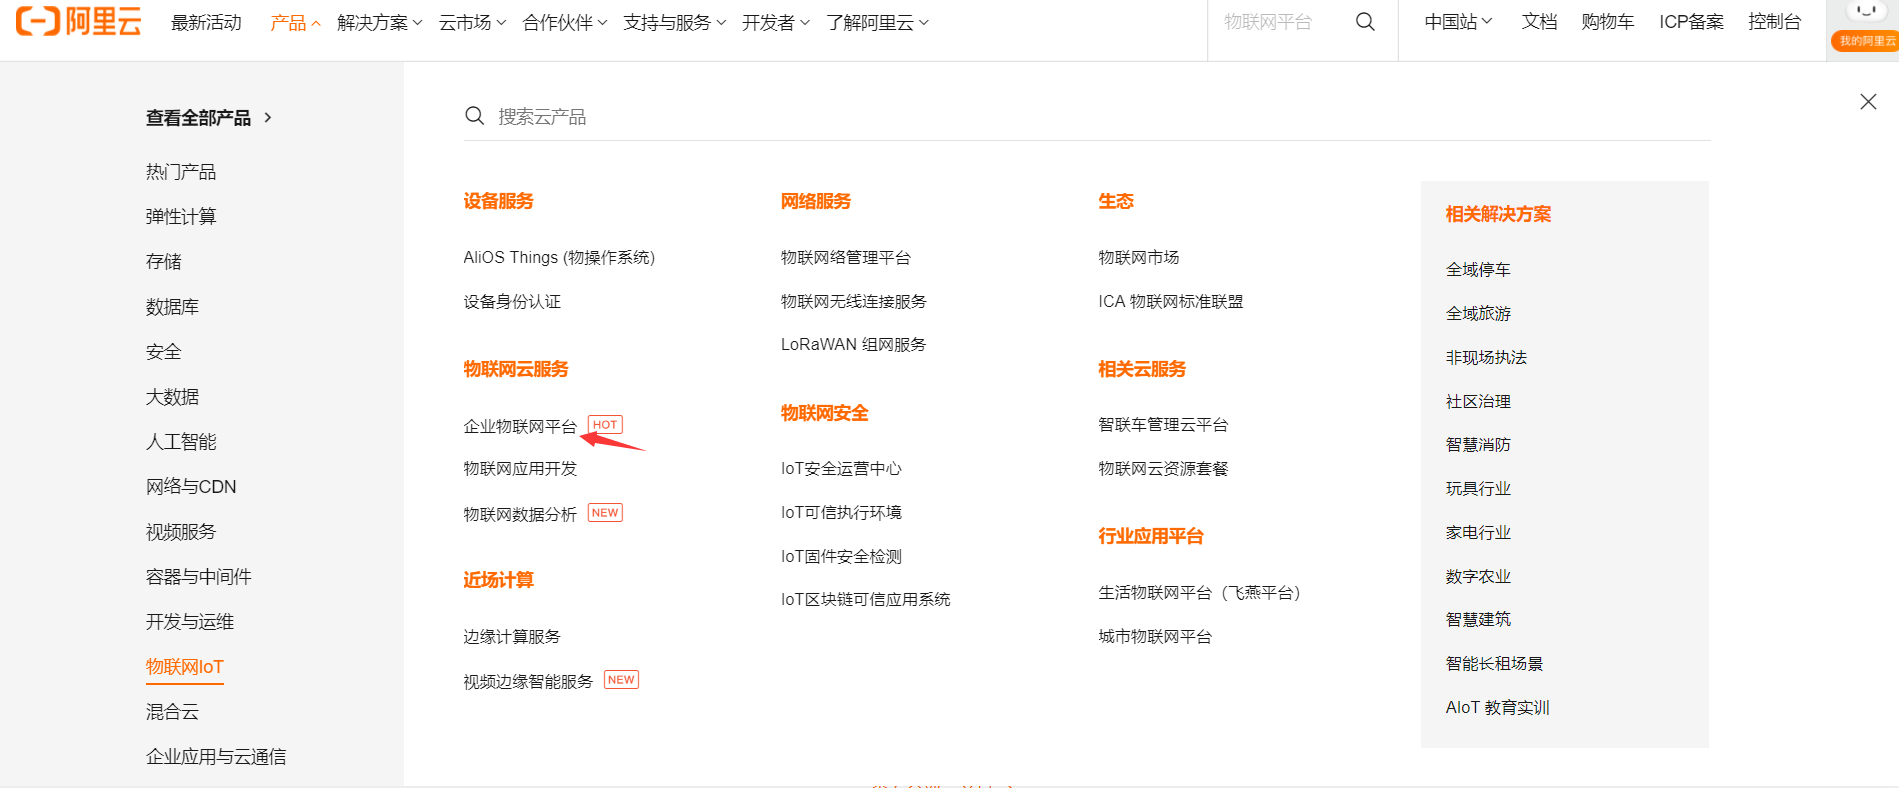This screenshot has width=1899, height=788.
Task: Open 企业物联网平台 product link
Action: click(x=520, y=426)
